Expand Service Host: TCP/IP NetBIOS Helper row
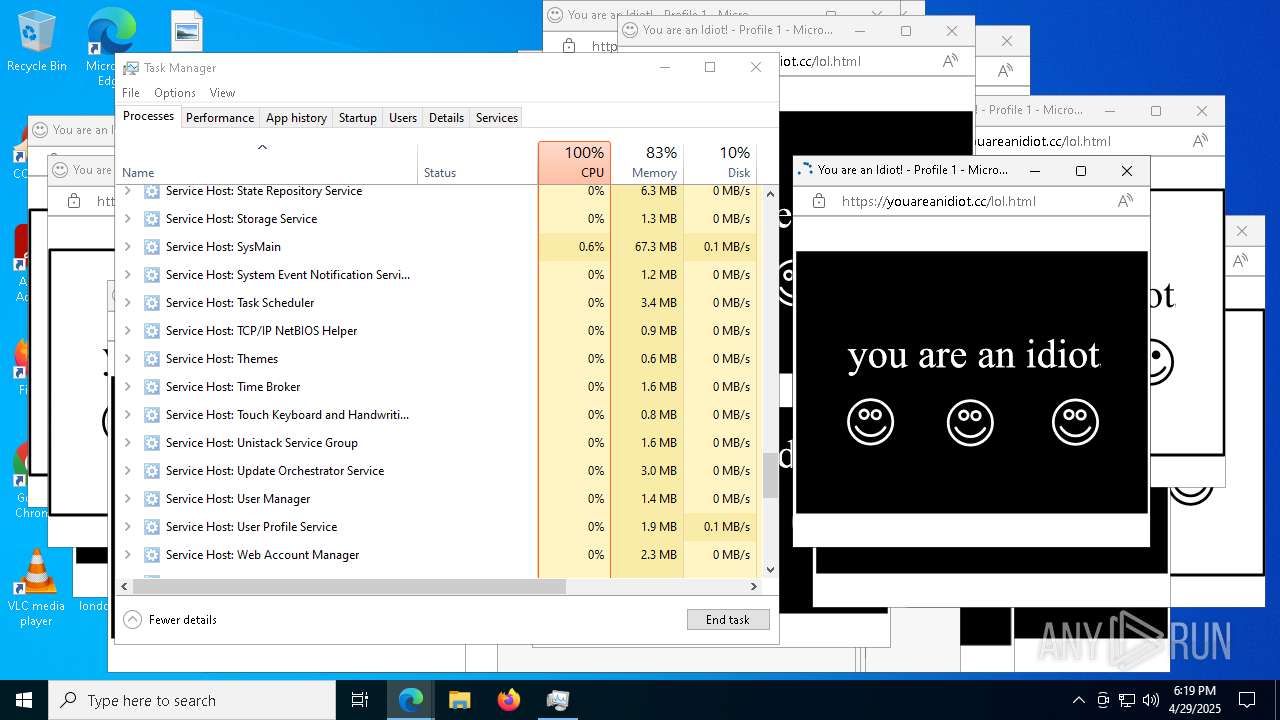This screenshot has width=1280, height=720. click(x=127, y=330)
